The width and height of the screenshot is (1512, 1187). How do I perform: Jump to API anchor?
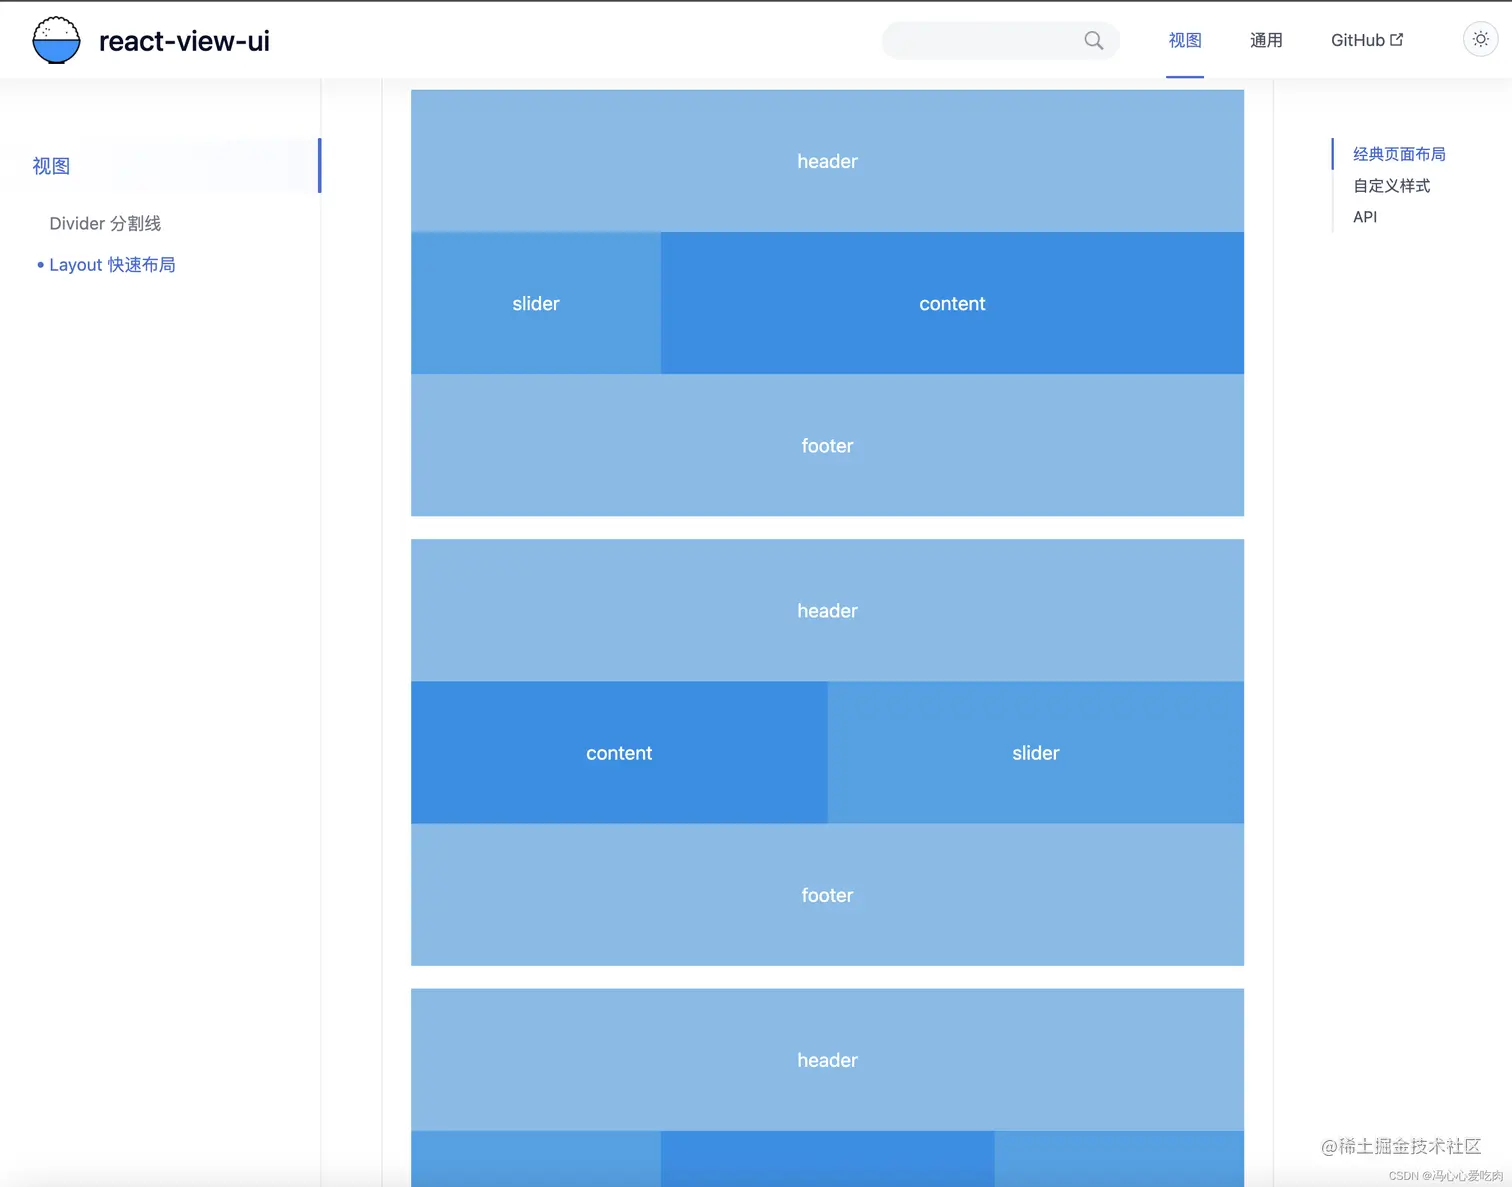[x=1365, y=216]
